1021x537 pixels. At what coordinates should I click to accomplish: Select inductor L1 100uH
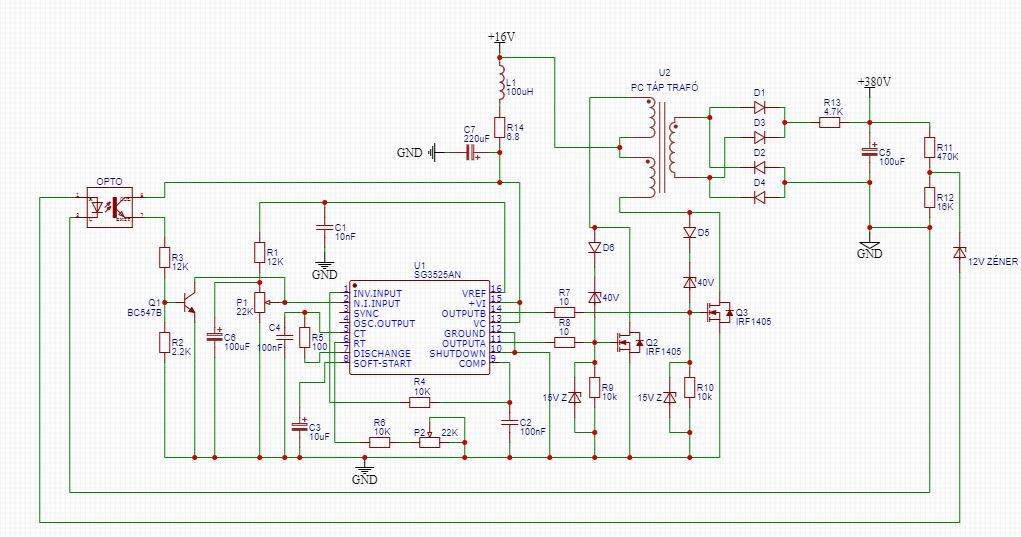tap(501, 82)
